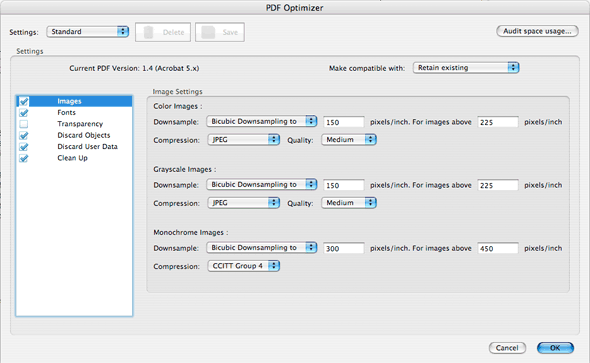Open the Make compatible with dropdown
This screenshot has height=363, width=590.
[466, 68]
